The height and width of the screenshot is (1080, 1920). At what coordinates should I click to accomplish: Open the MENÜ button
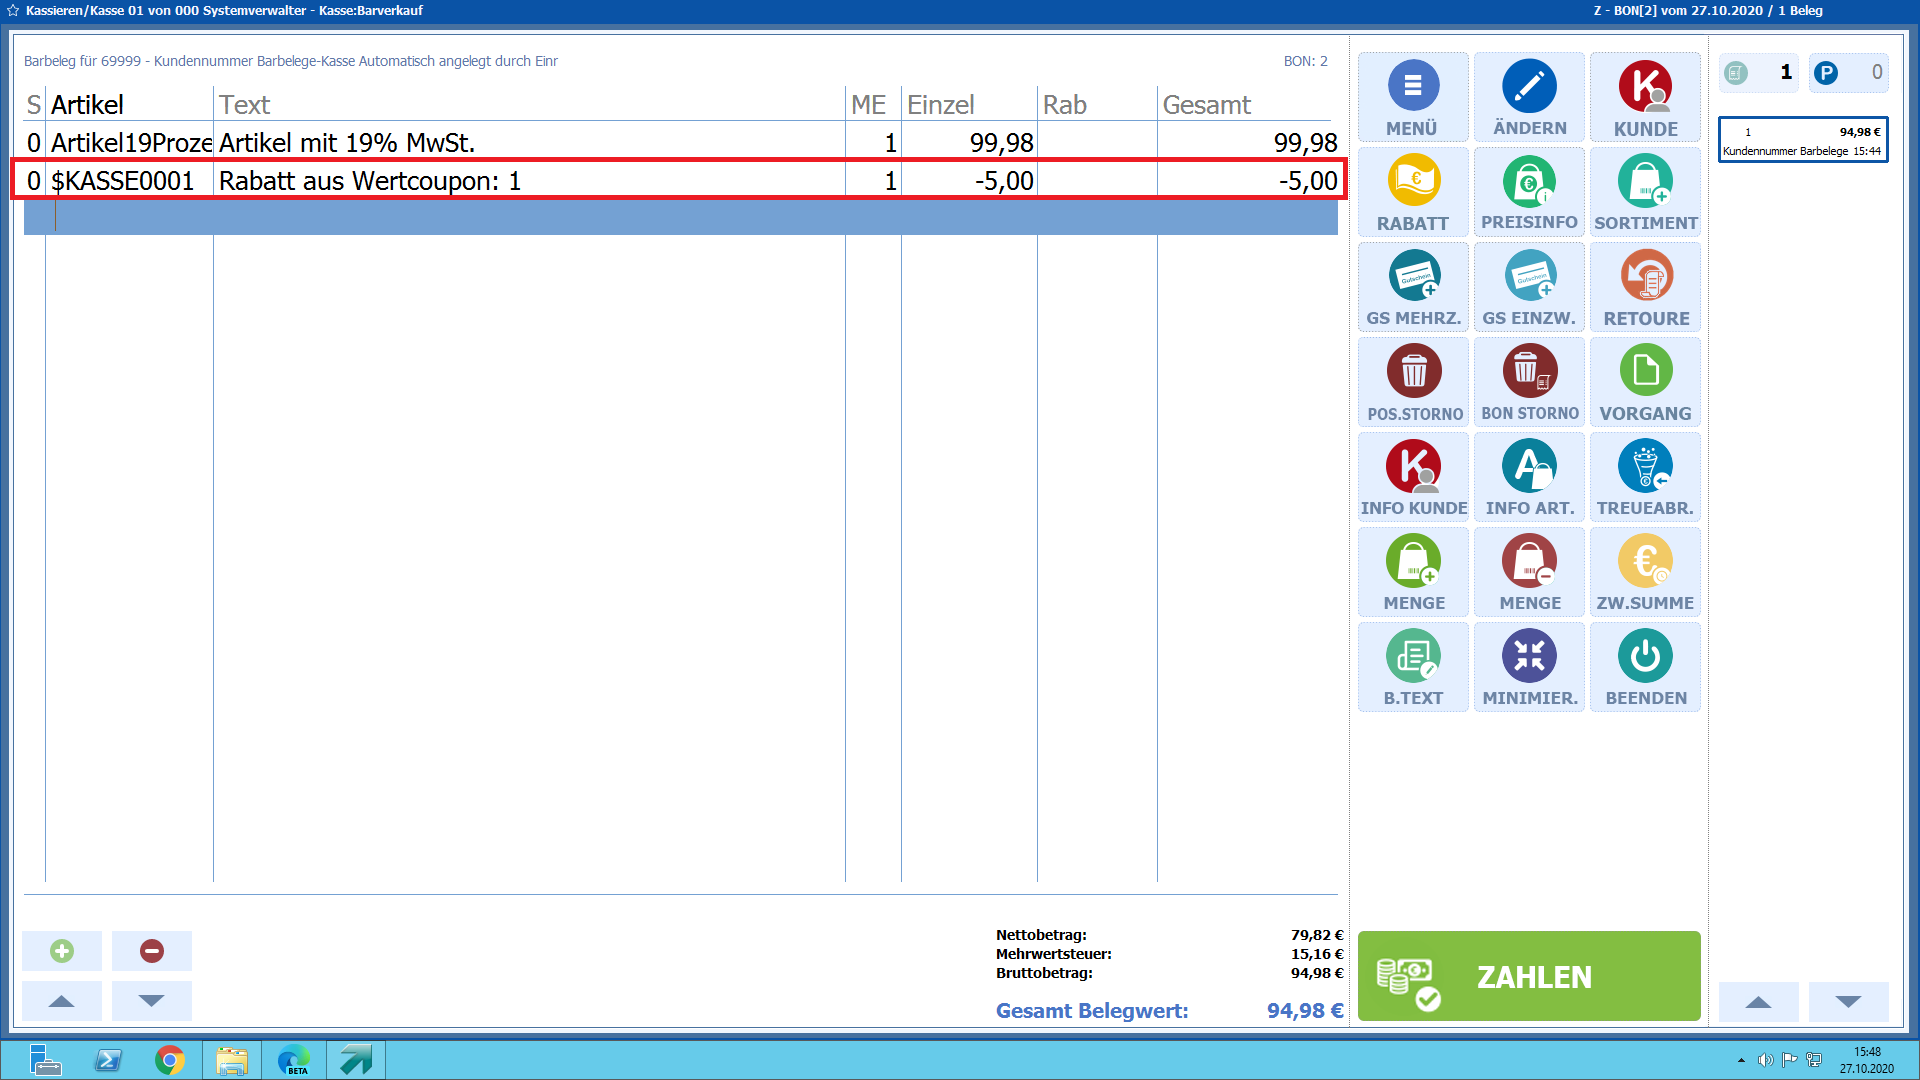coord(1412,97)
